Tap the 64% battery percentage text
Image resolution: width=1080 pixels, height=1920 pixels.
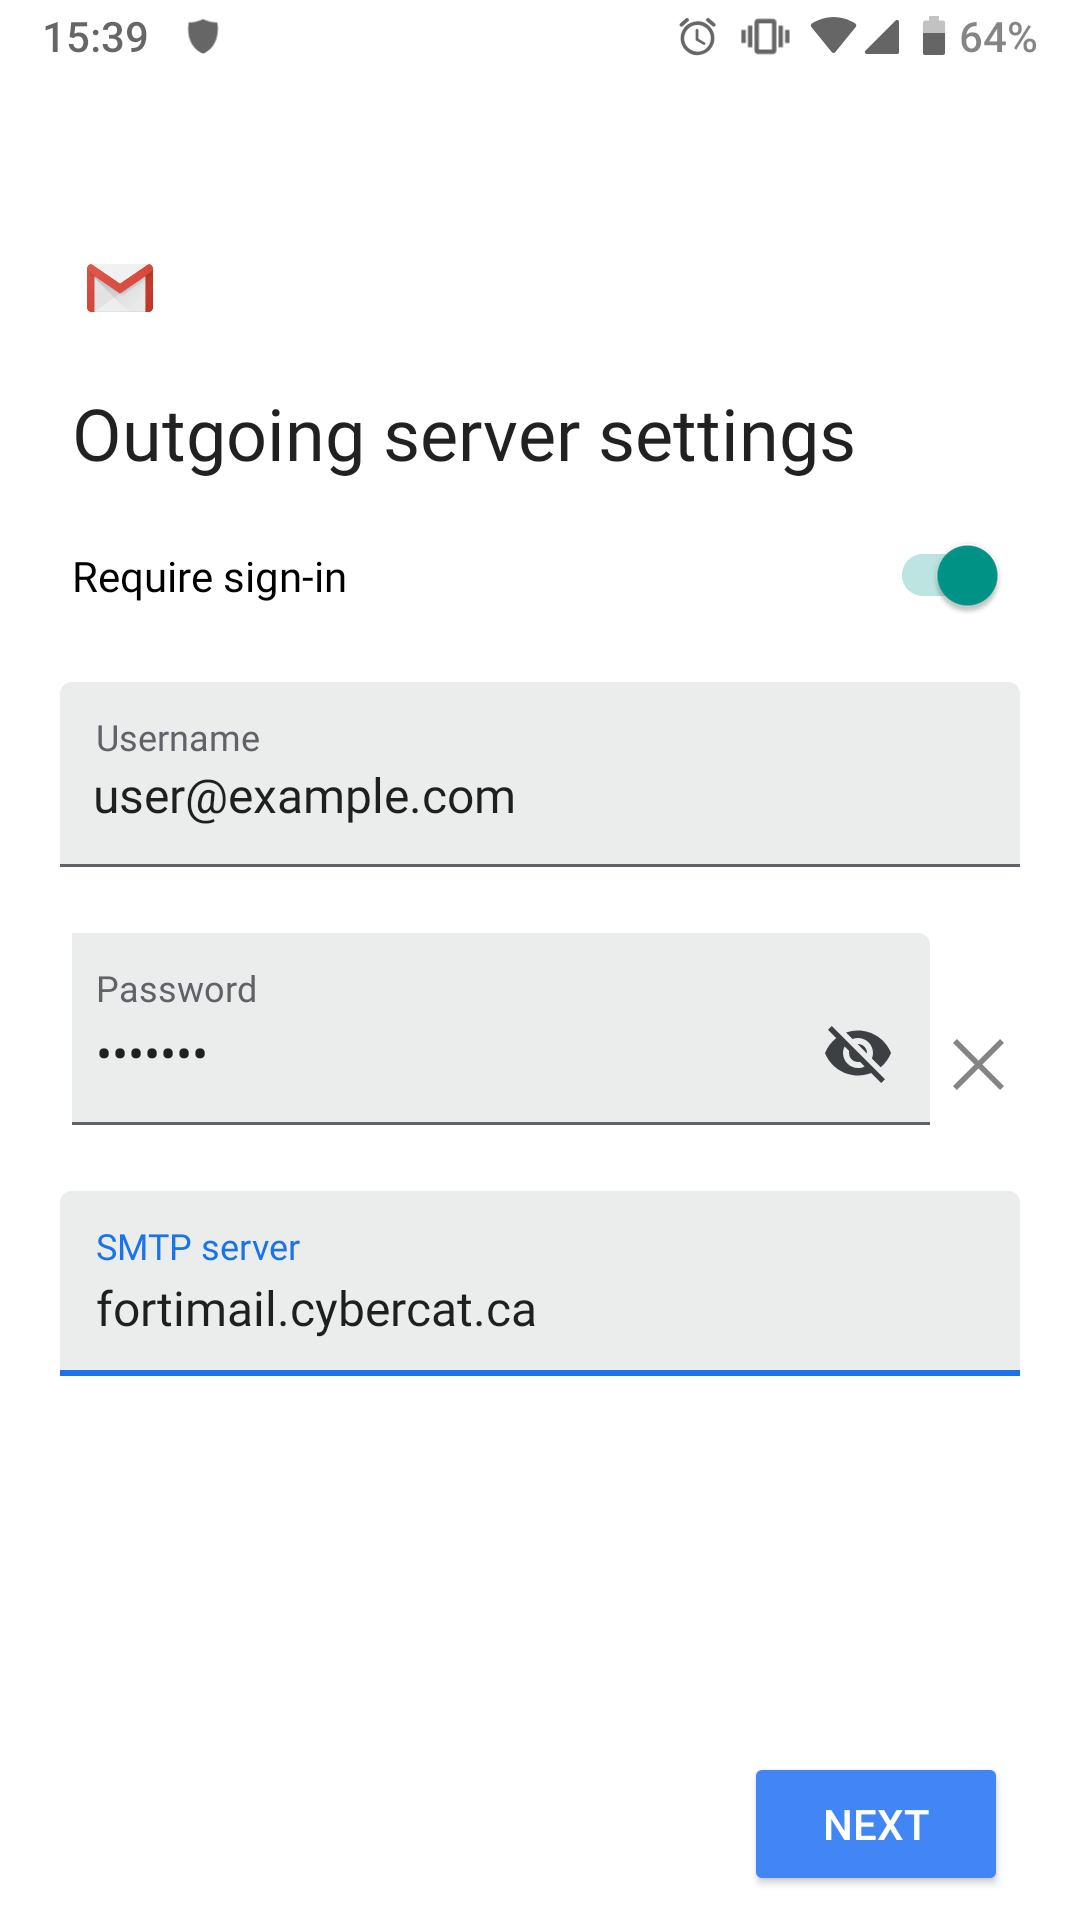pyautogui.click(x=997, y=38)
